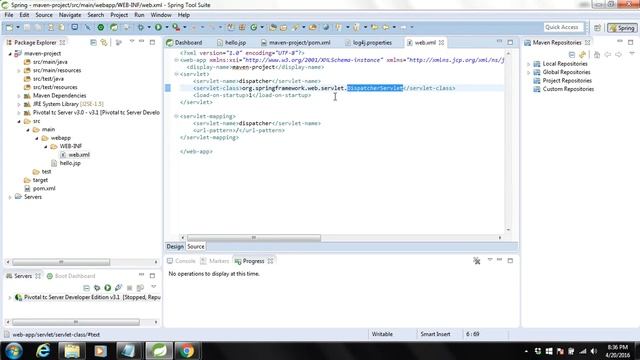The width and height of the screenshot is (640, 360).
Task: Open the Spring Dashboard leaf toolbar icon
Action: tap(114, 27)
